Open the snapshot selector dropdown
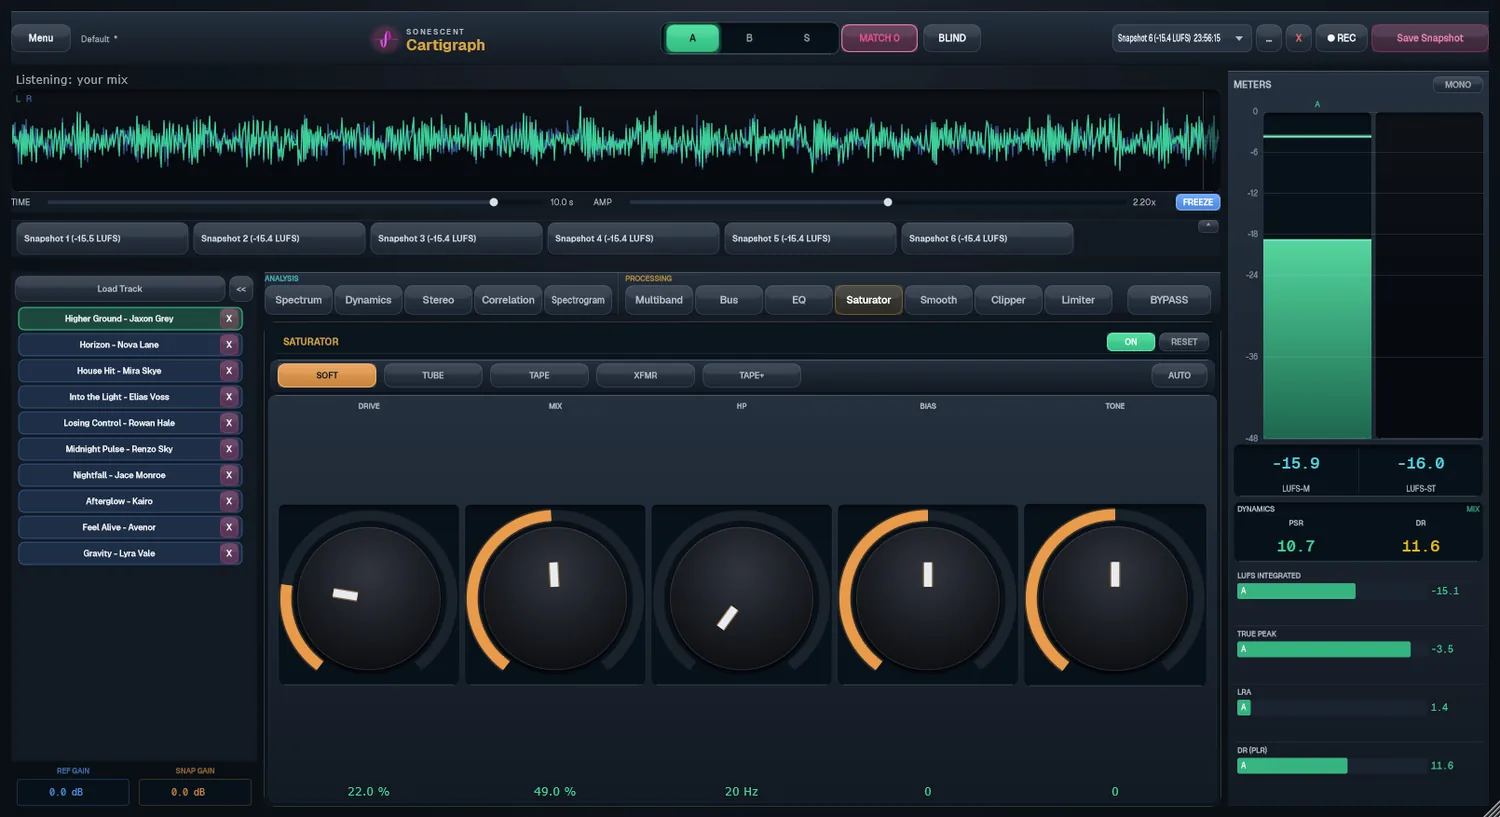Viewport: 1500px width, 817px height. tap(1182, 38)
